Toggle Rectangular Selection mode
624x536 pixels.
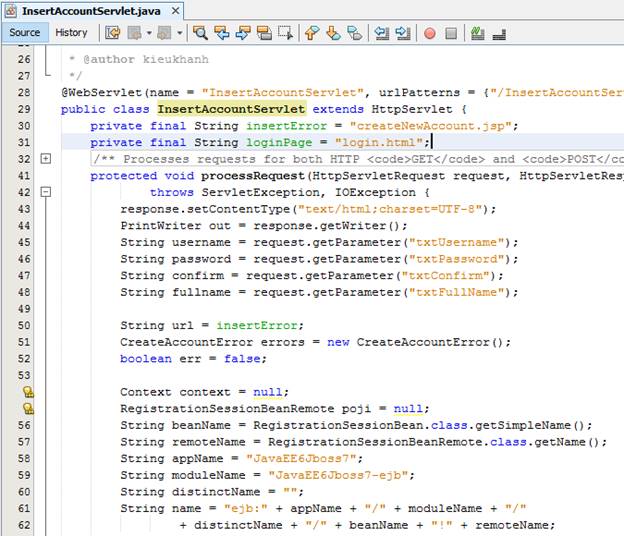tap(285, 33)
